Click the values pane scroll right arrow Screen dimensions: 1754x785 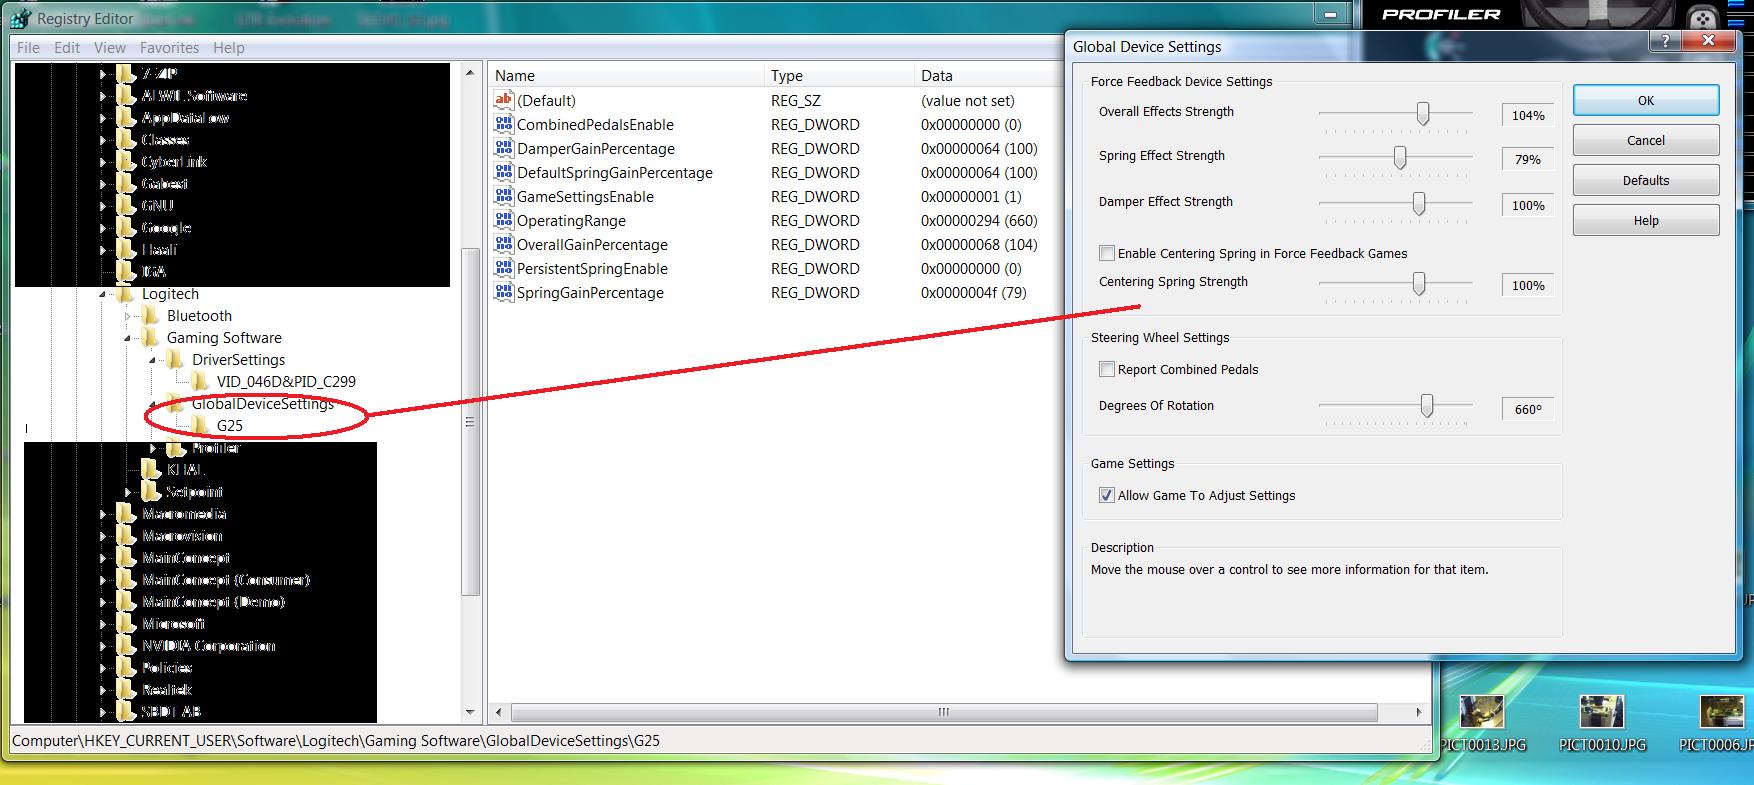(1419, 712)
